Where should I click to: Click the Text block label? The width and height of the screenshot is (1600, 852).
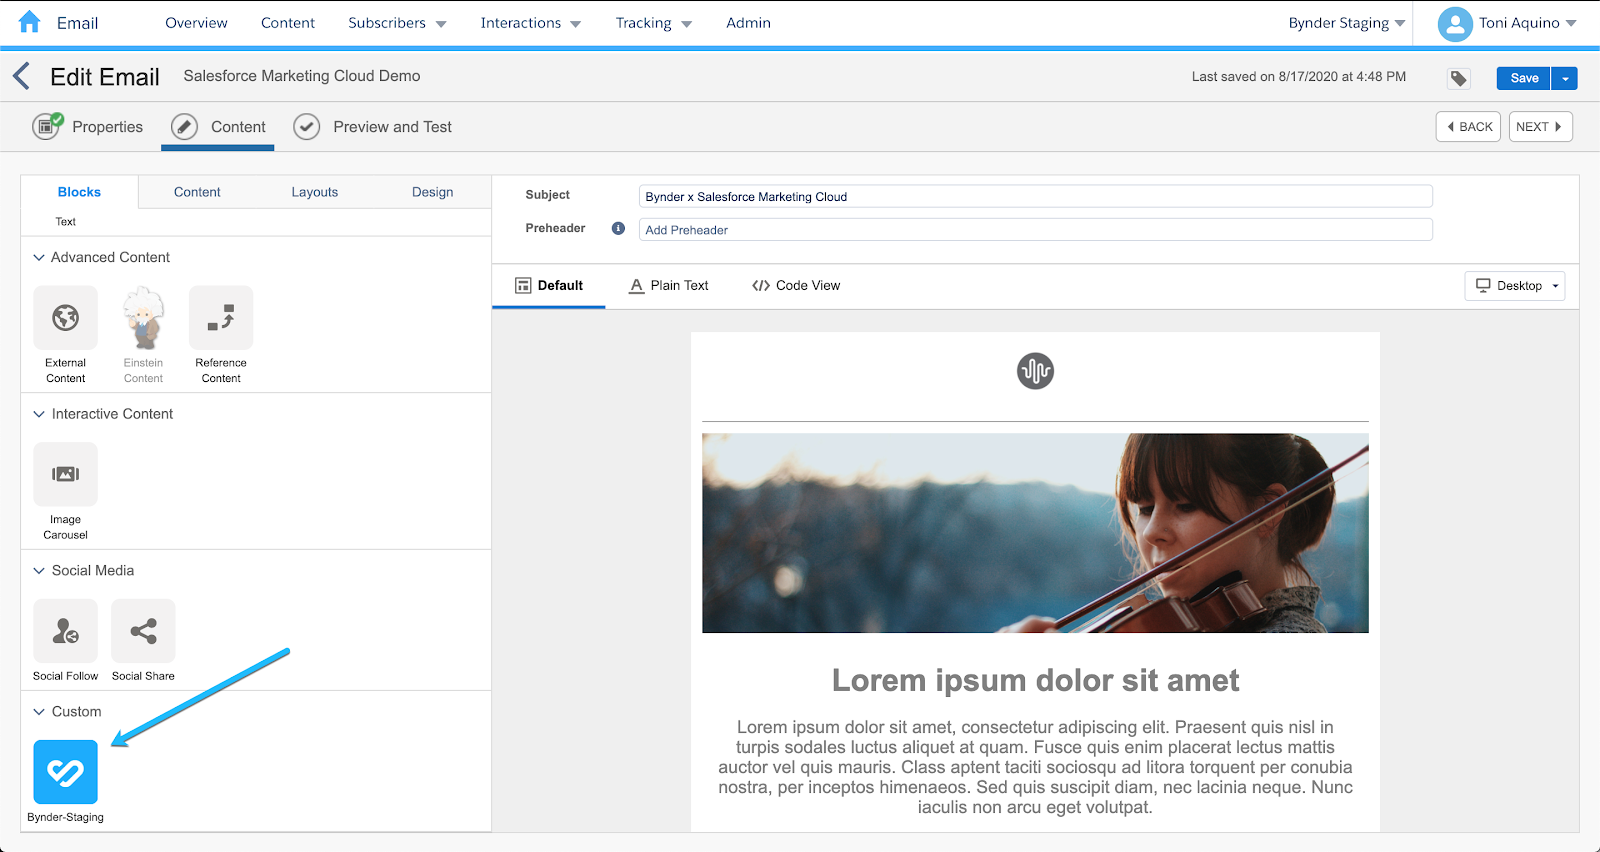(x=66, y=222)
